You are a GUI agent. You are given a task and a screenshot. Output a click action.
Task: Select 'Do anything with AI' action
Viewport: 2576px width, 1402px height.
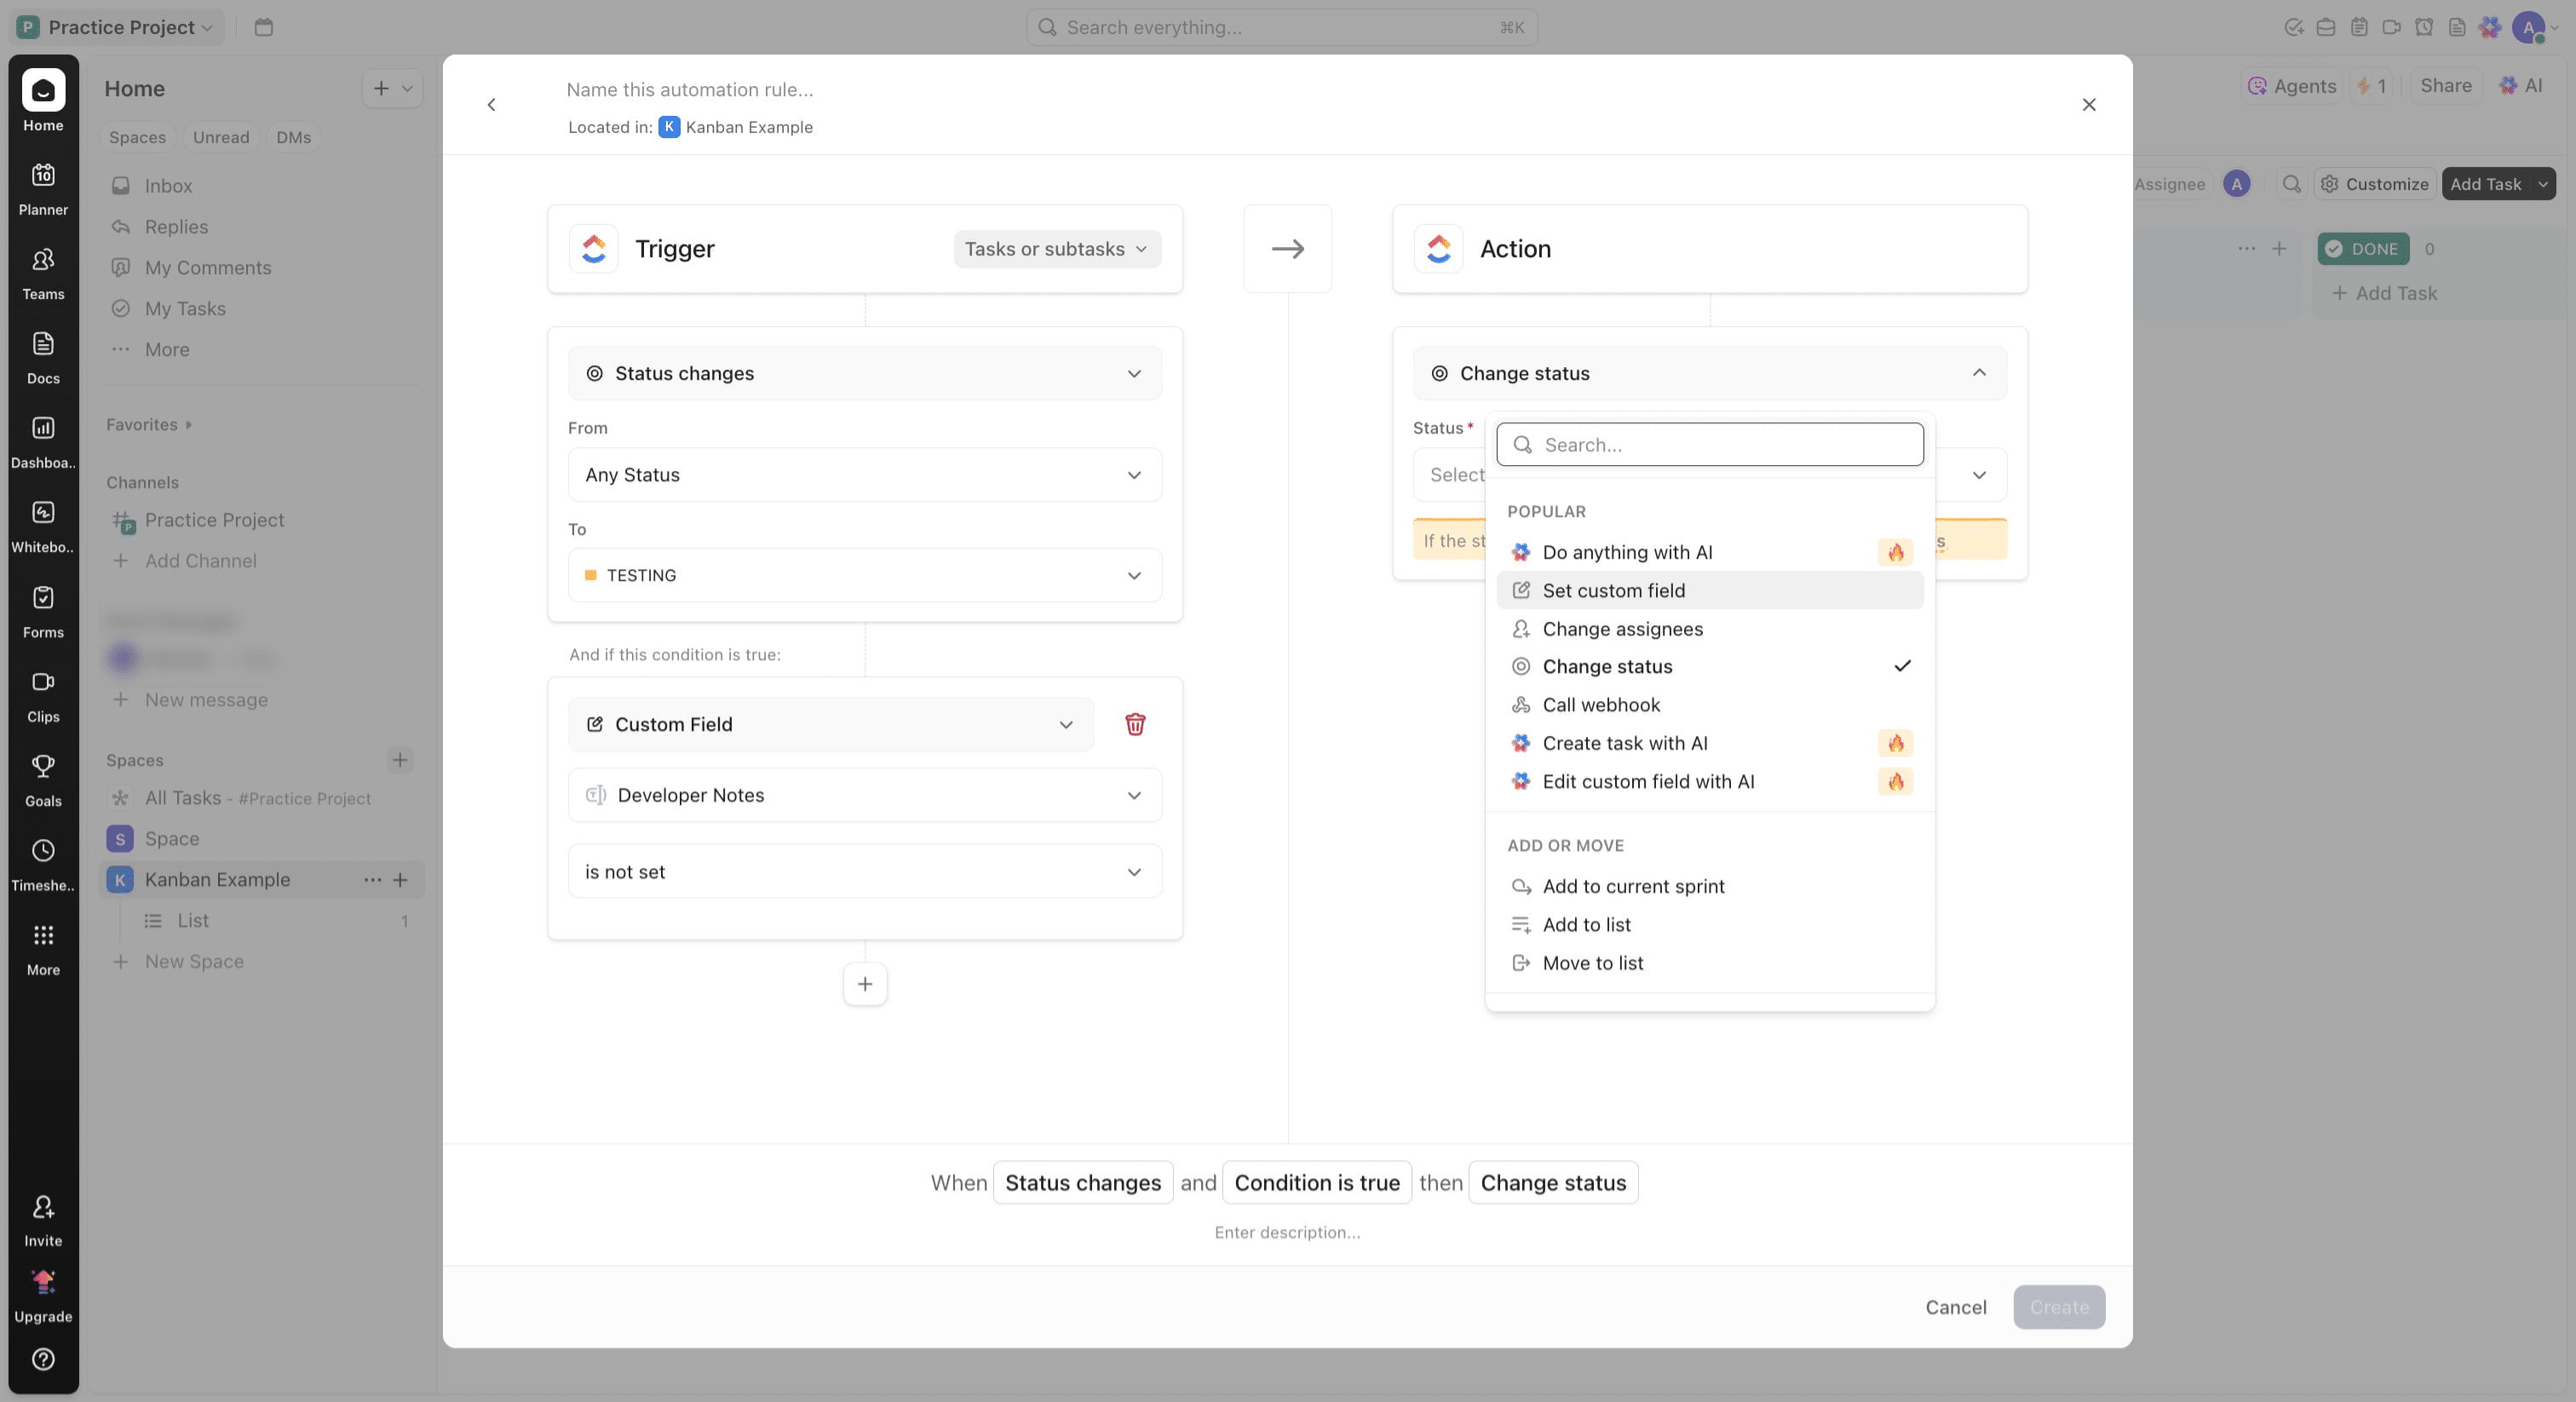1709,552
